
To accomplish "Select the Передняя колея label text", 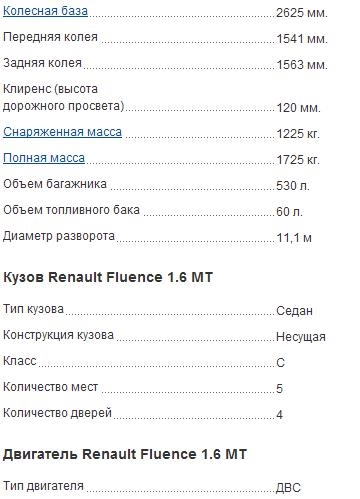I will (50, 37).
